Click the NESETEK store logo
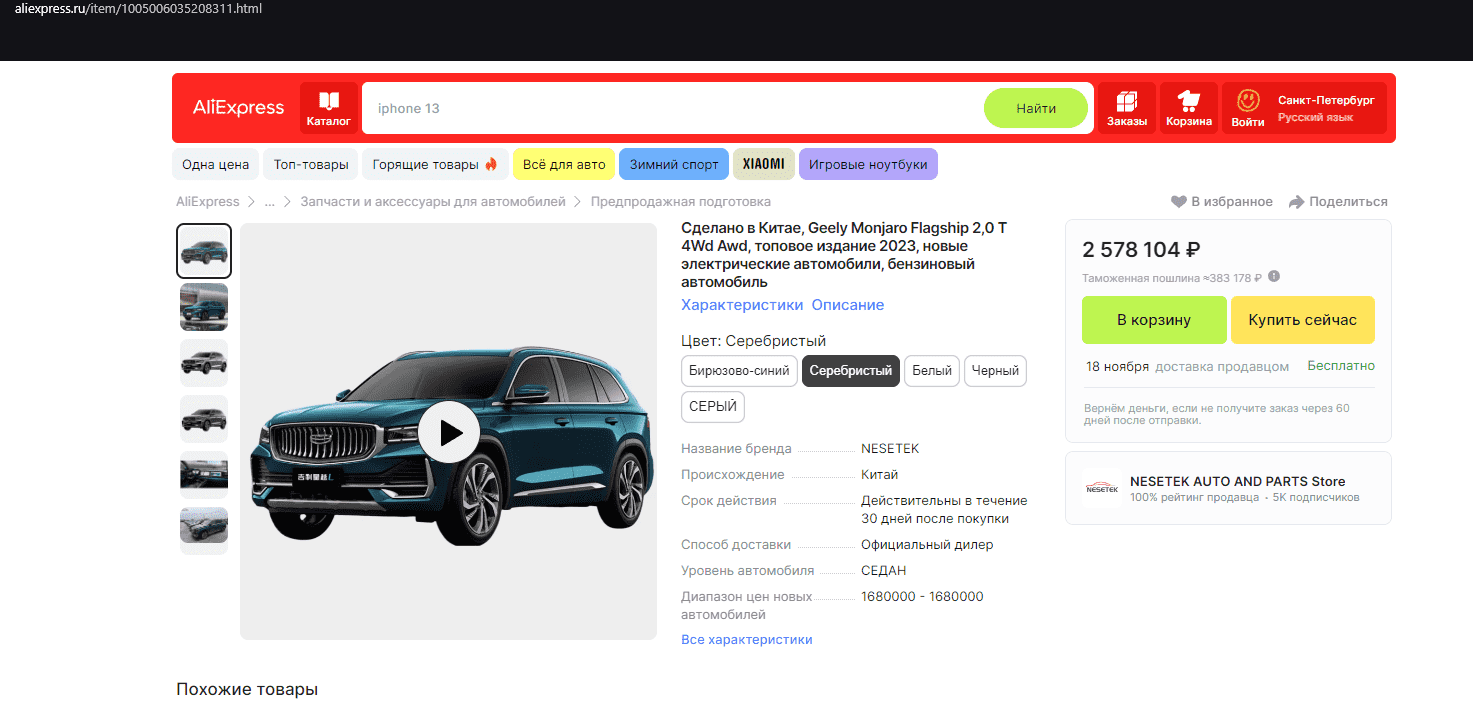 [1102, 488]
